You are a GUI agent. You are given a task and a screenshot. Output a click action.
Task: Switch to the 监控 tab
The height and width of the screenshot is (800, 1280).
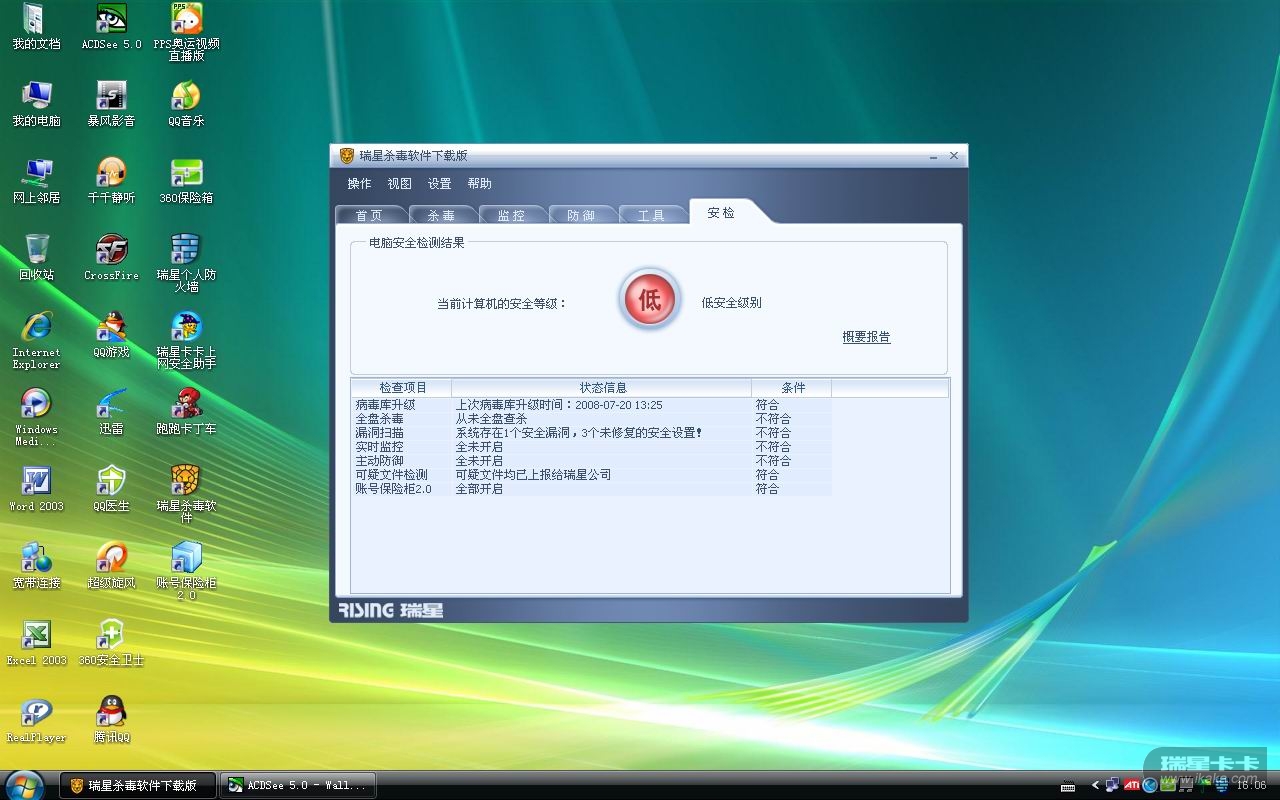pos(511,215)
